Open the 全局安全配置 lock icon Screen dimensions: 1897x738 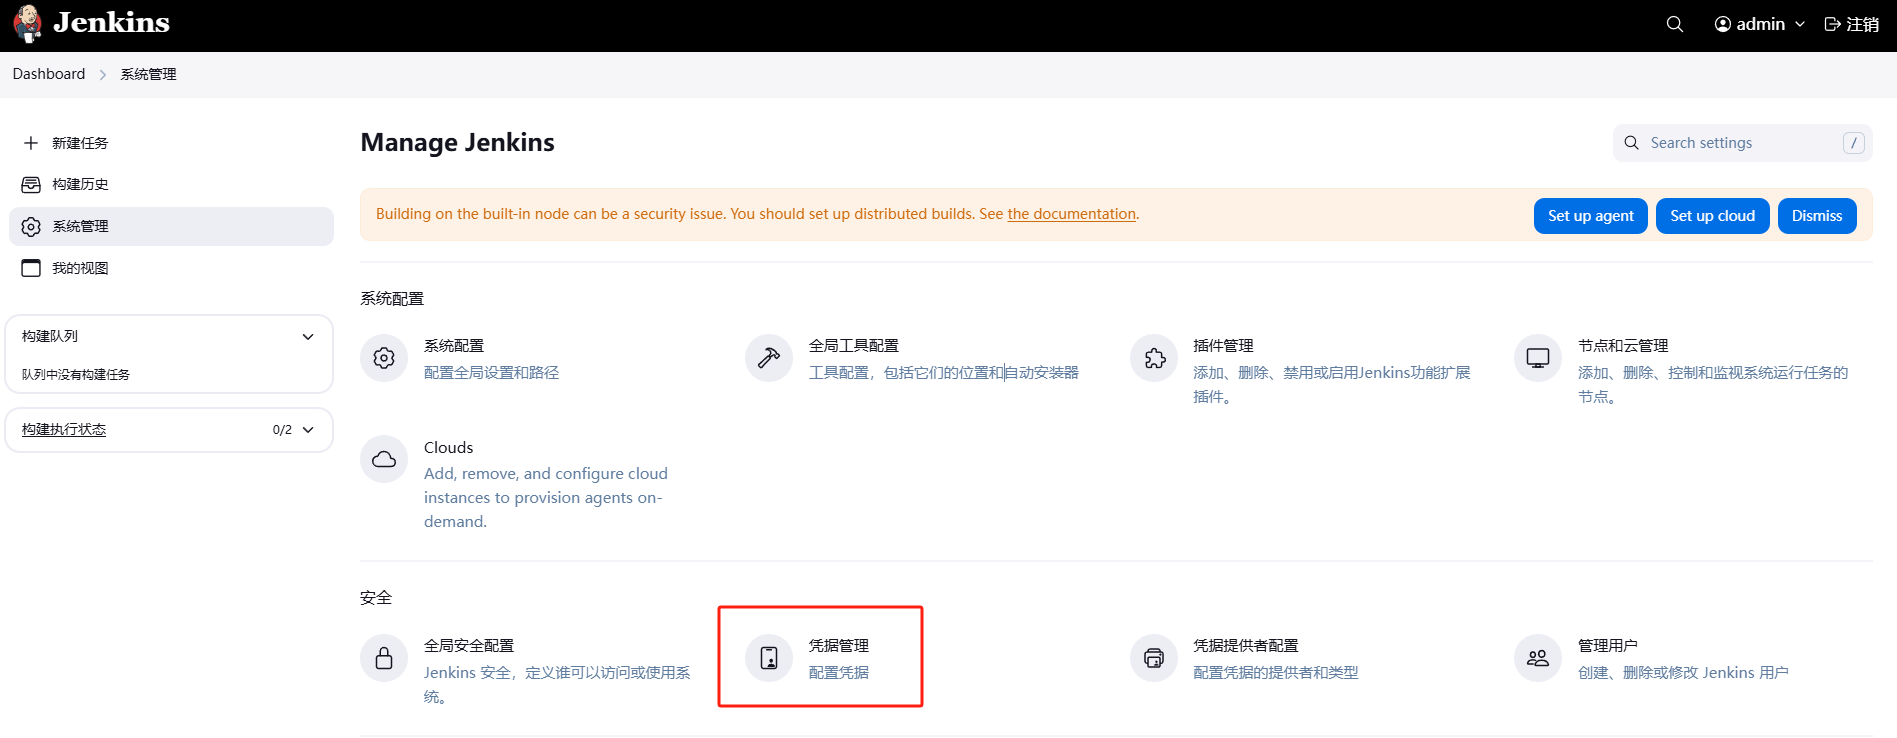(x=384, y=658)
